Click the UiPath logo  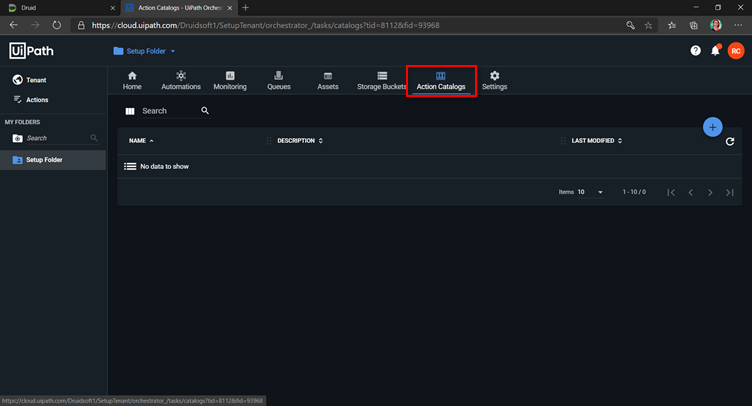pyautogui.click(x=31, y=51)
